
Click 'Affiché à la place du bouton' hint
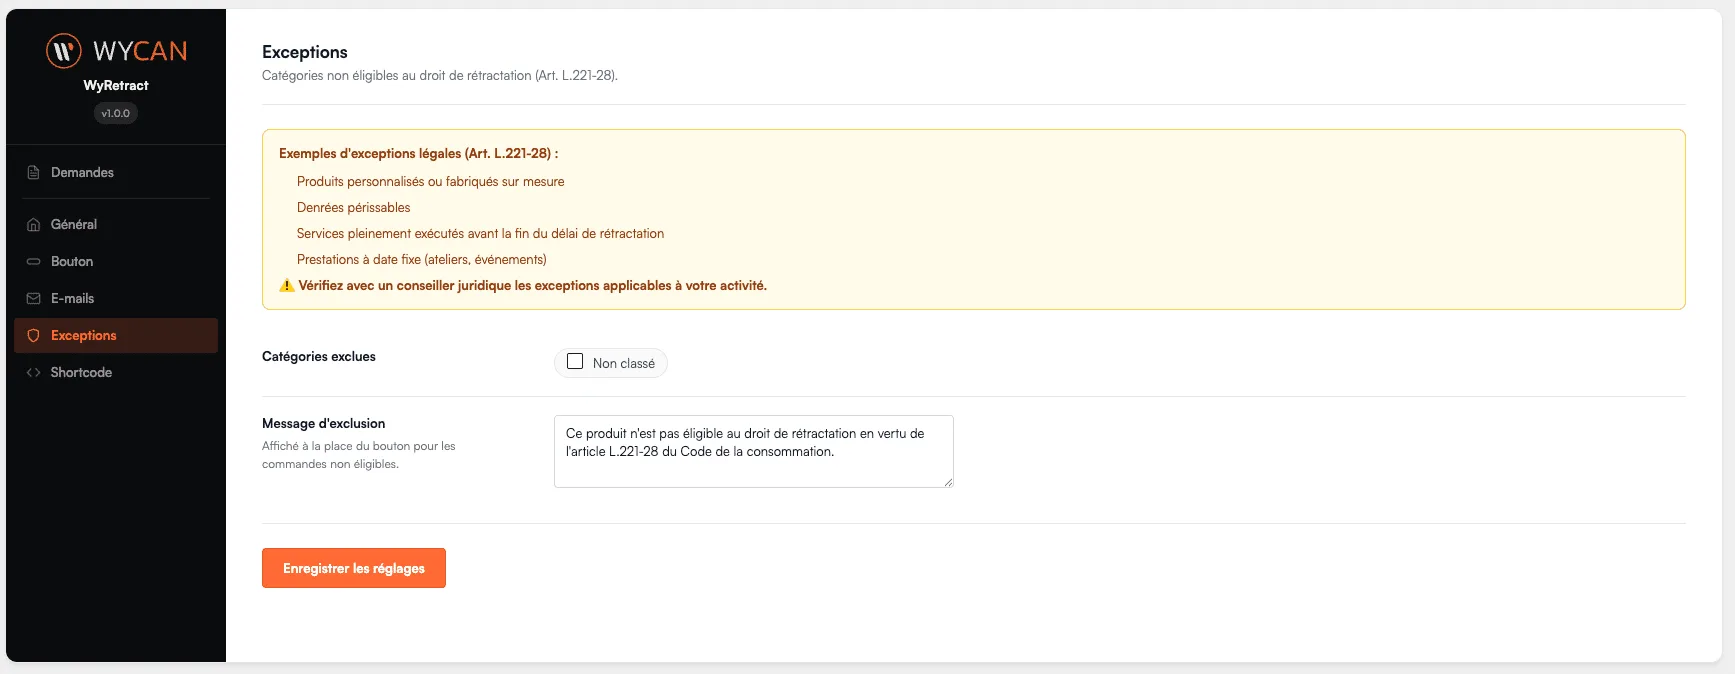coord(359,455)
